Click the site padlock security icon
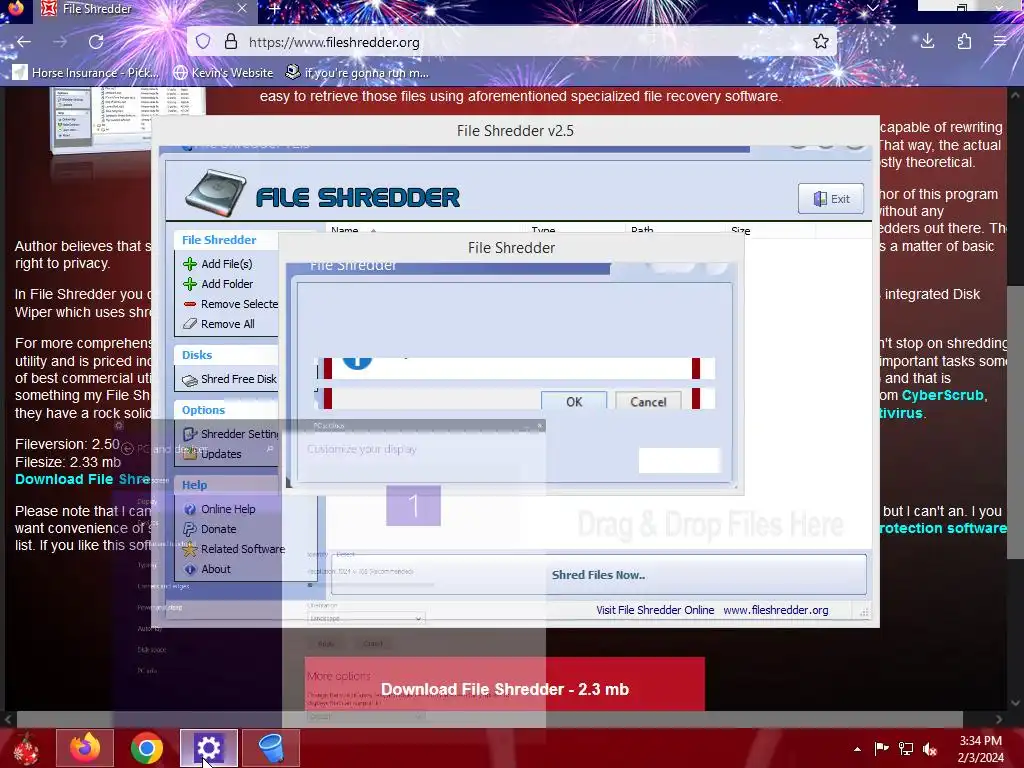Viewport: 1024px width, 768px height. coord(231,42)
